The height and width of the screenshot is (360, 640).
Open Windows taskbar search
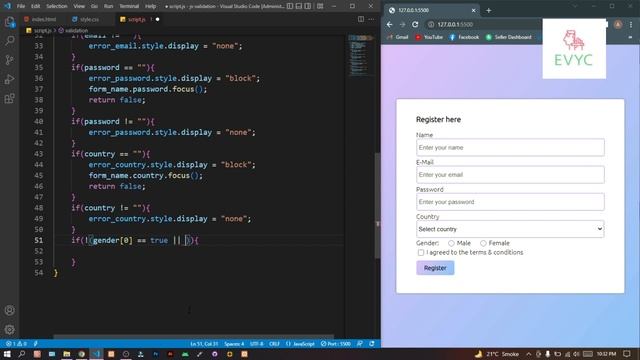point(22,354)
